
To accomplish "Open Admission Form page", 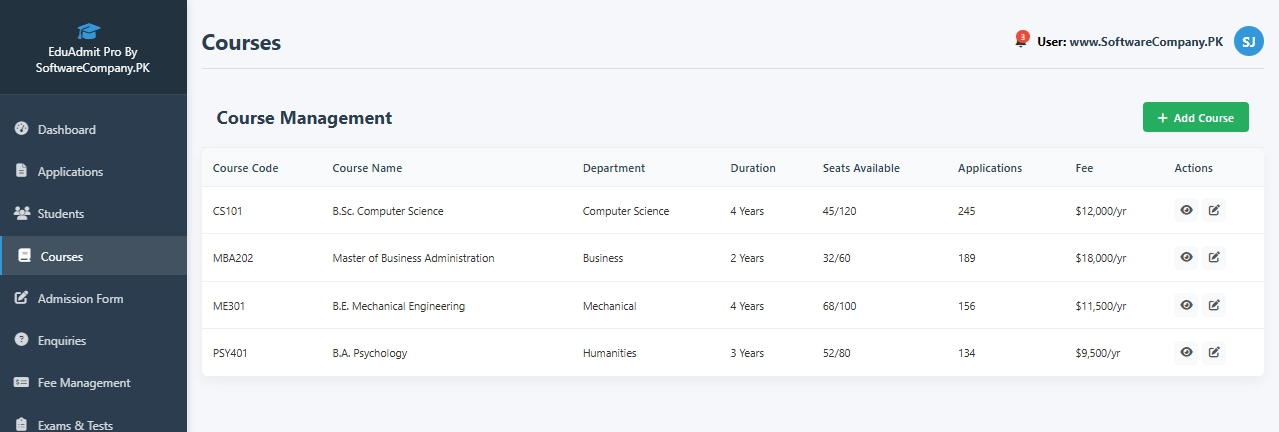I will 93,298.
